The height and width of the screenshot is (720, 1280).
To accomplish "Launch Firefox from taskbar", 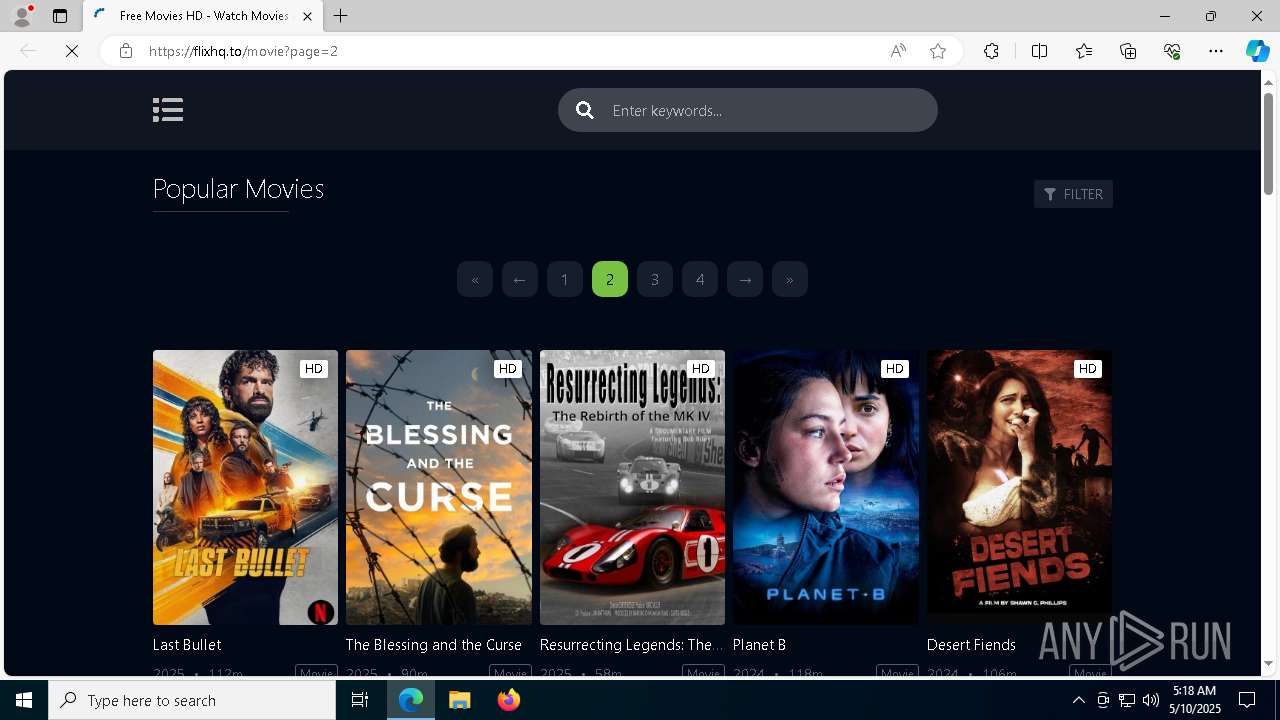I will (509, 700).
